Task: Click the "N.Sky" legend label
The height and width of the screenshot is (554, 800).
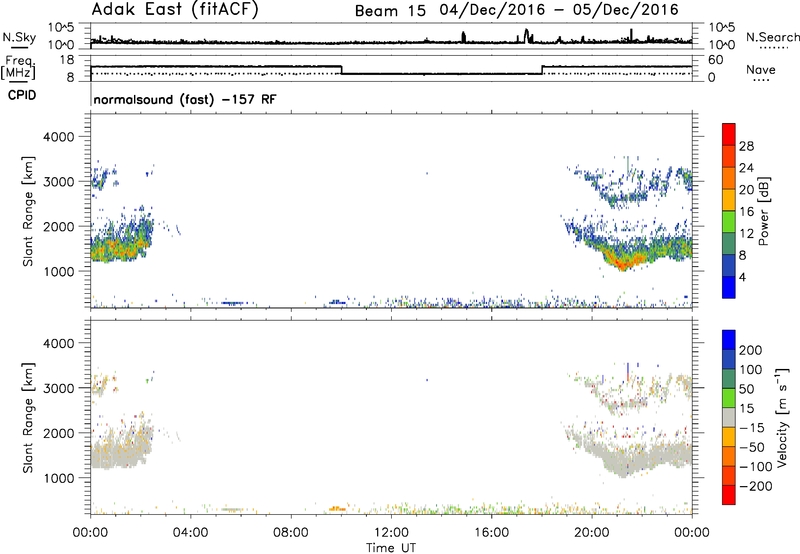Action: [19, 37]
